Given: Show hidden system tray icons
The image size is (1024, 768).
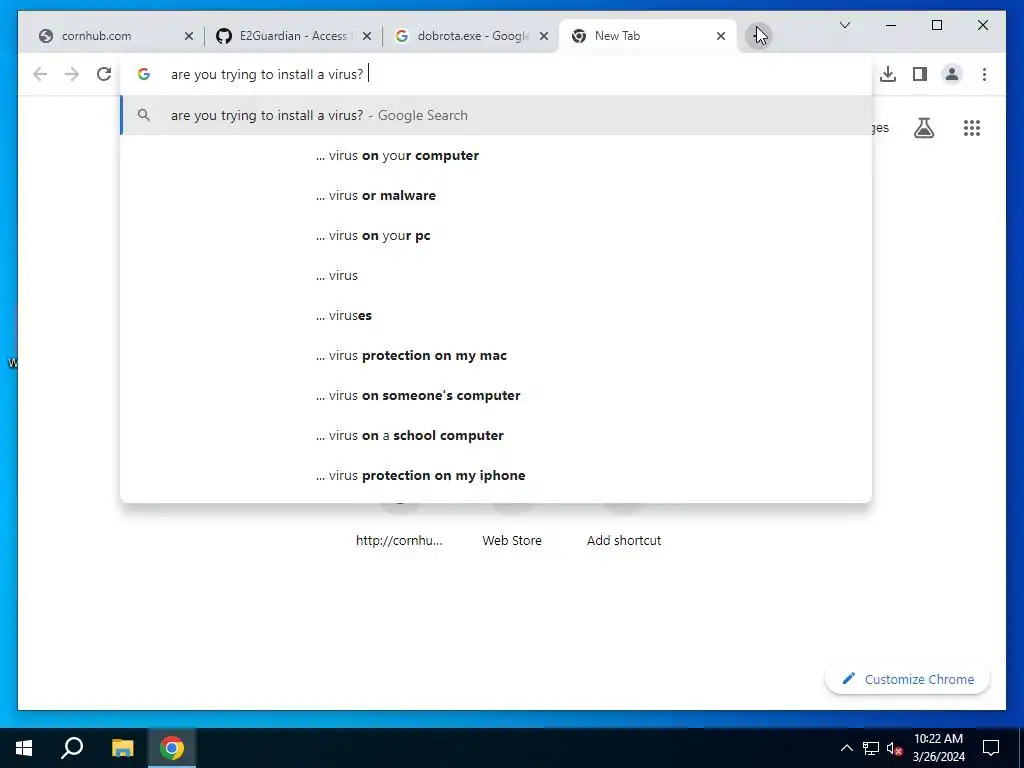Looking at the screenshot, I should tap(846, 748).
